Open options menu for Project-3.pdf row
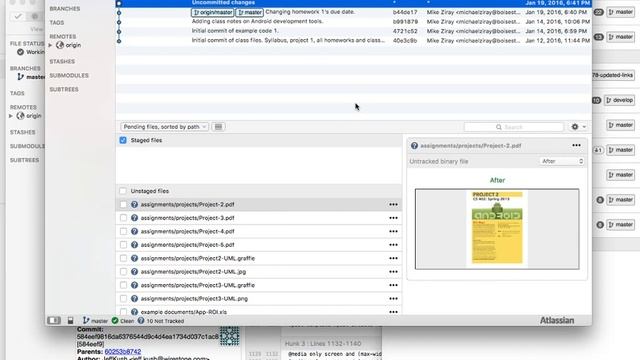The width and height of the screenshot is (640, 360). click(393, 218)
